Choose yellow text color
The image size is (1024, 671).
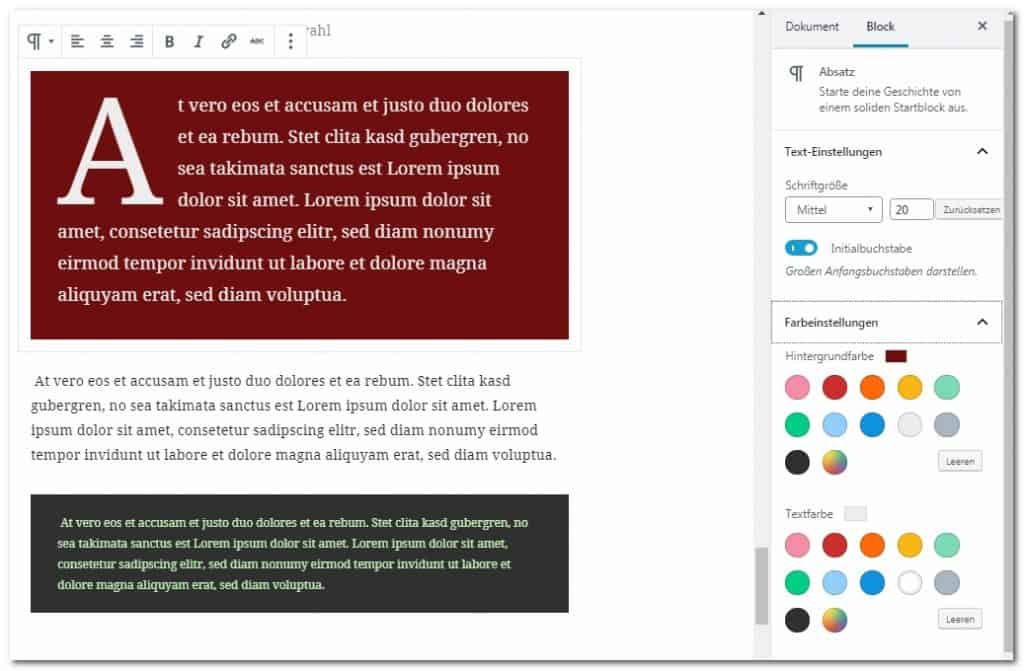pos(910,545)
